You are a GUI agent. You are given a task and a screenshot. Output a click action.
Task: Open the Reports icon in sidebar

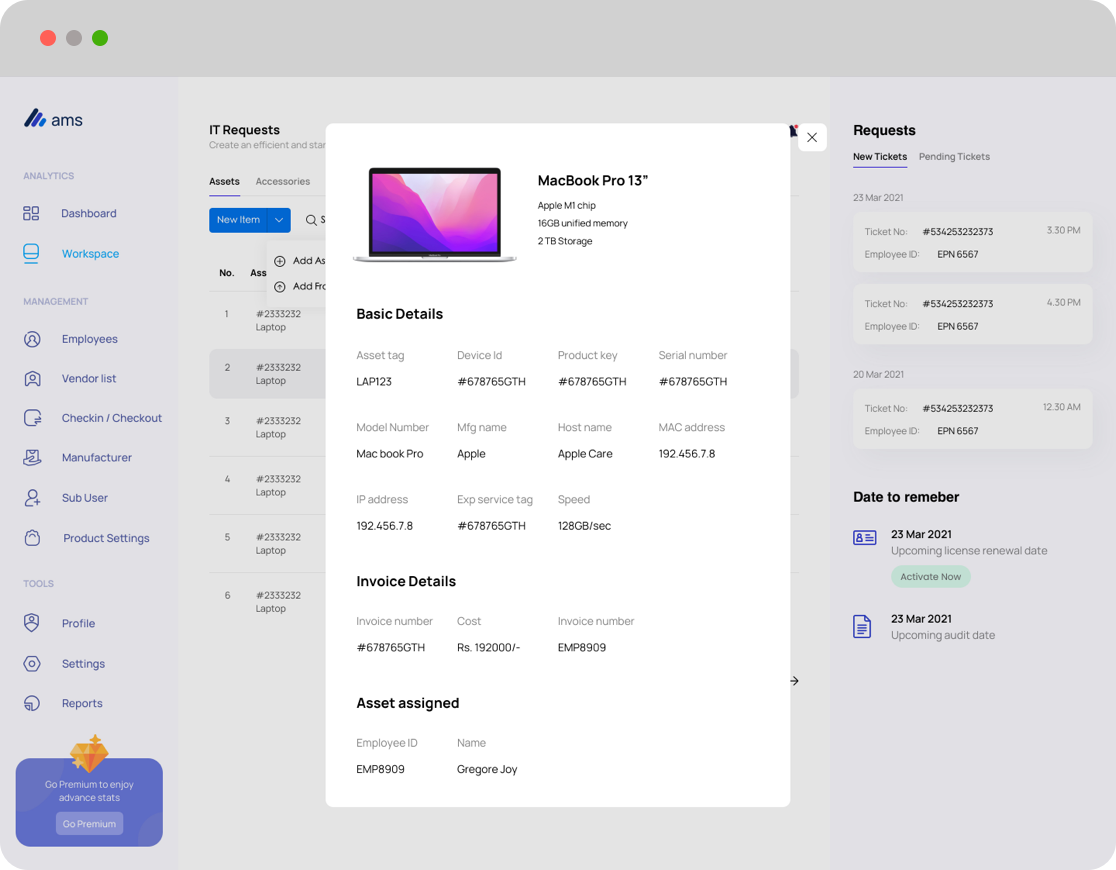click(x=32, y=704)
